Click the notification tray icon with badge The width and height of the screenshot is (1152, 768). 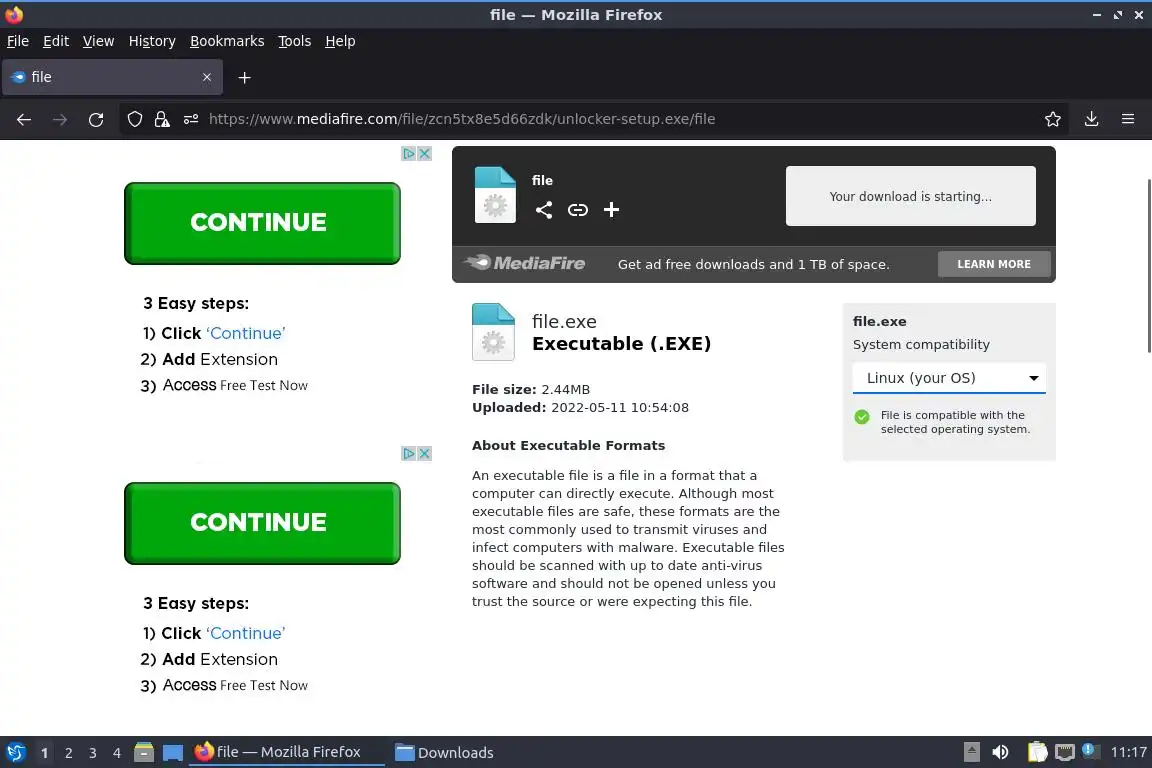[x=1091, y=751]
